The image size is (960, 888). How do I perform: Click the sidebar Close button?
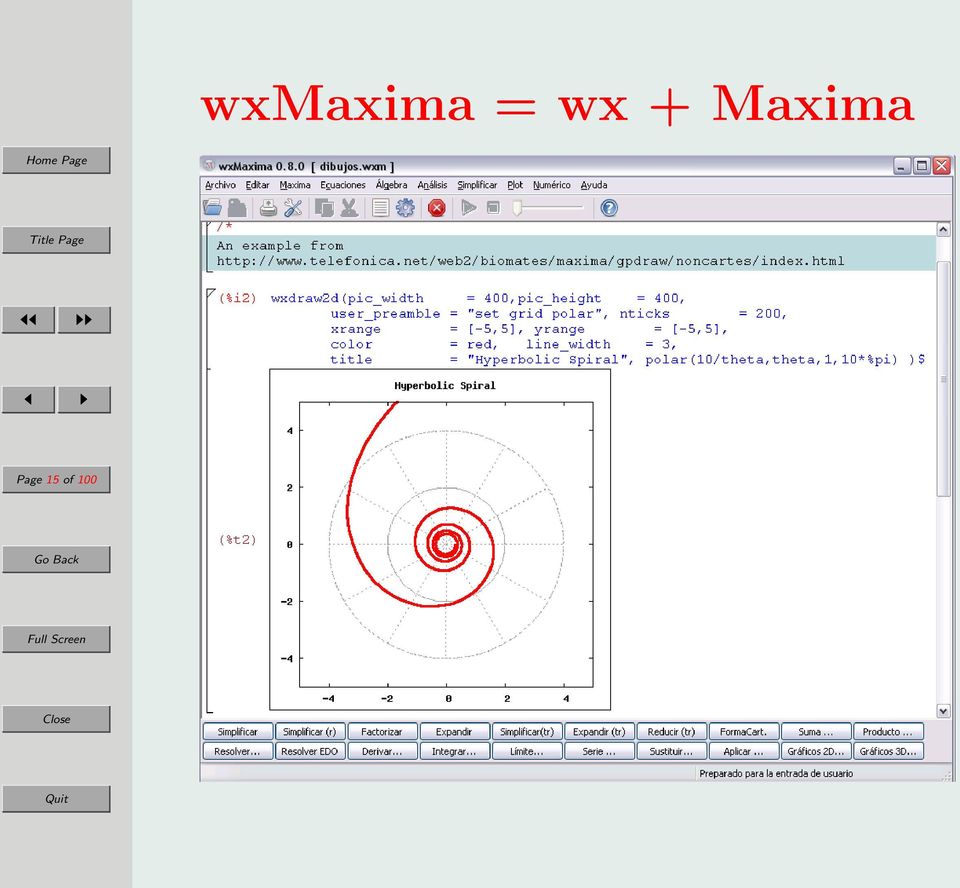56,719
